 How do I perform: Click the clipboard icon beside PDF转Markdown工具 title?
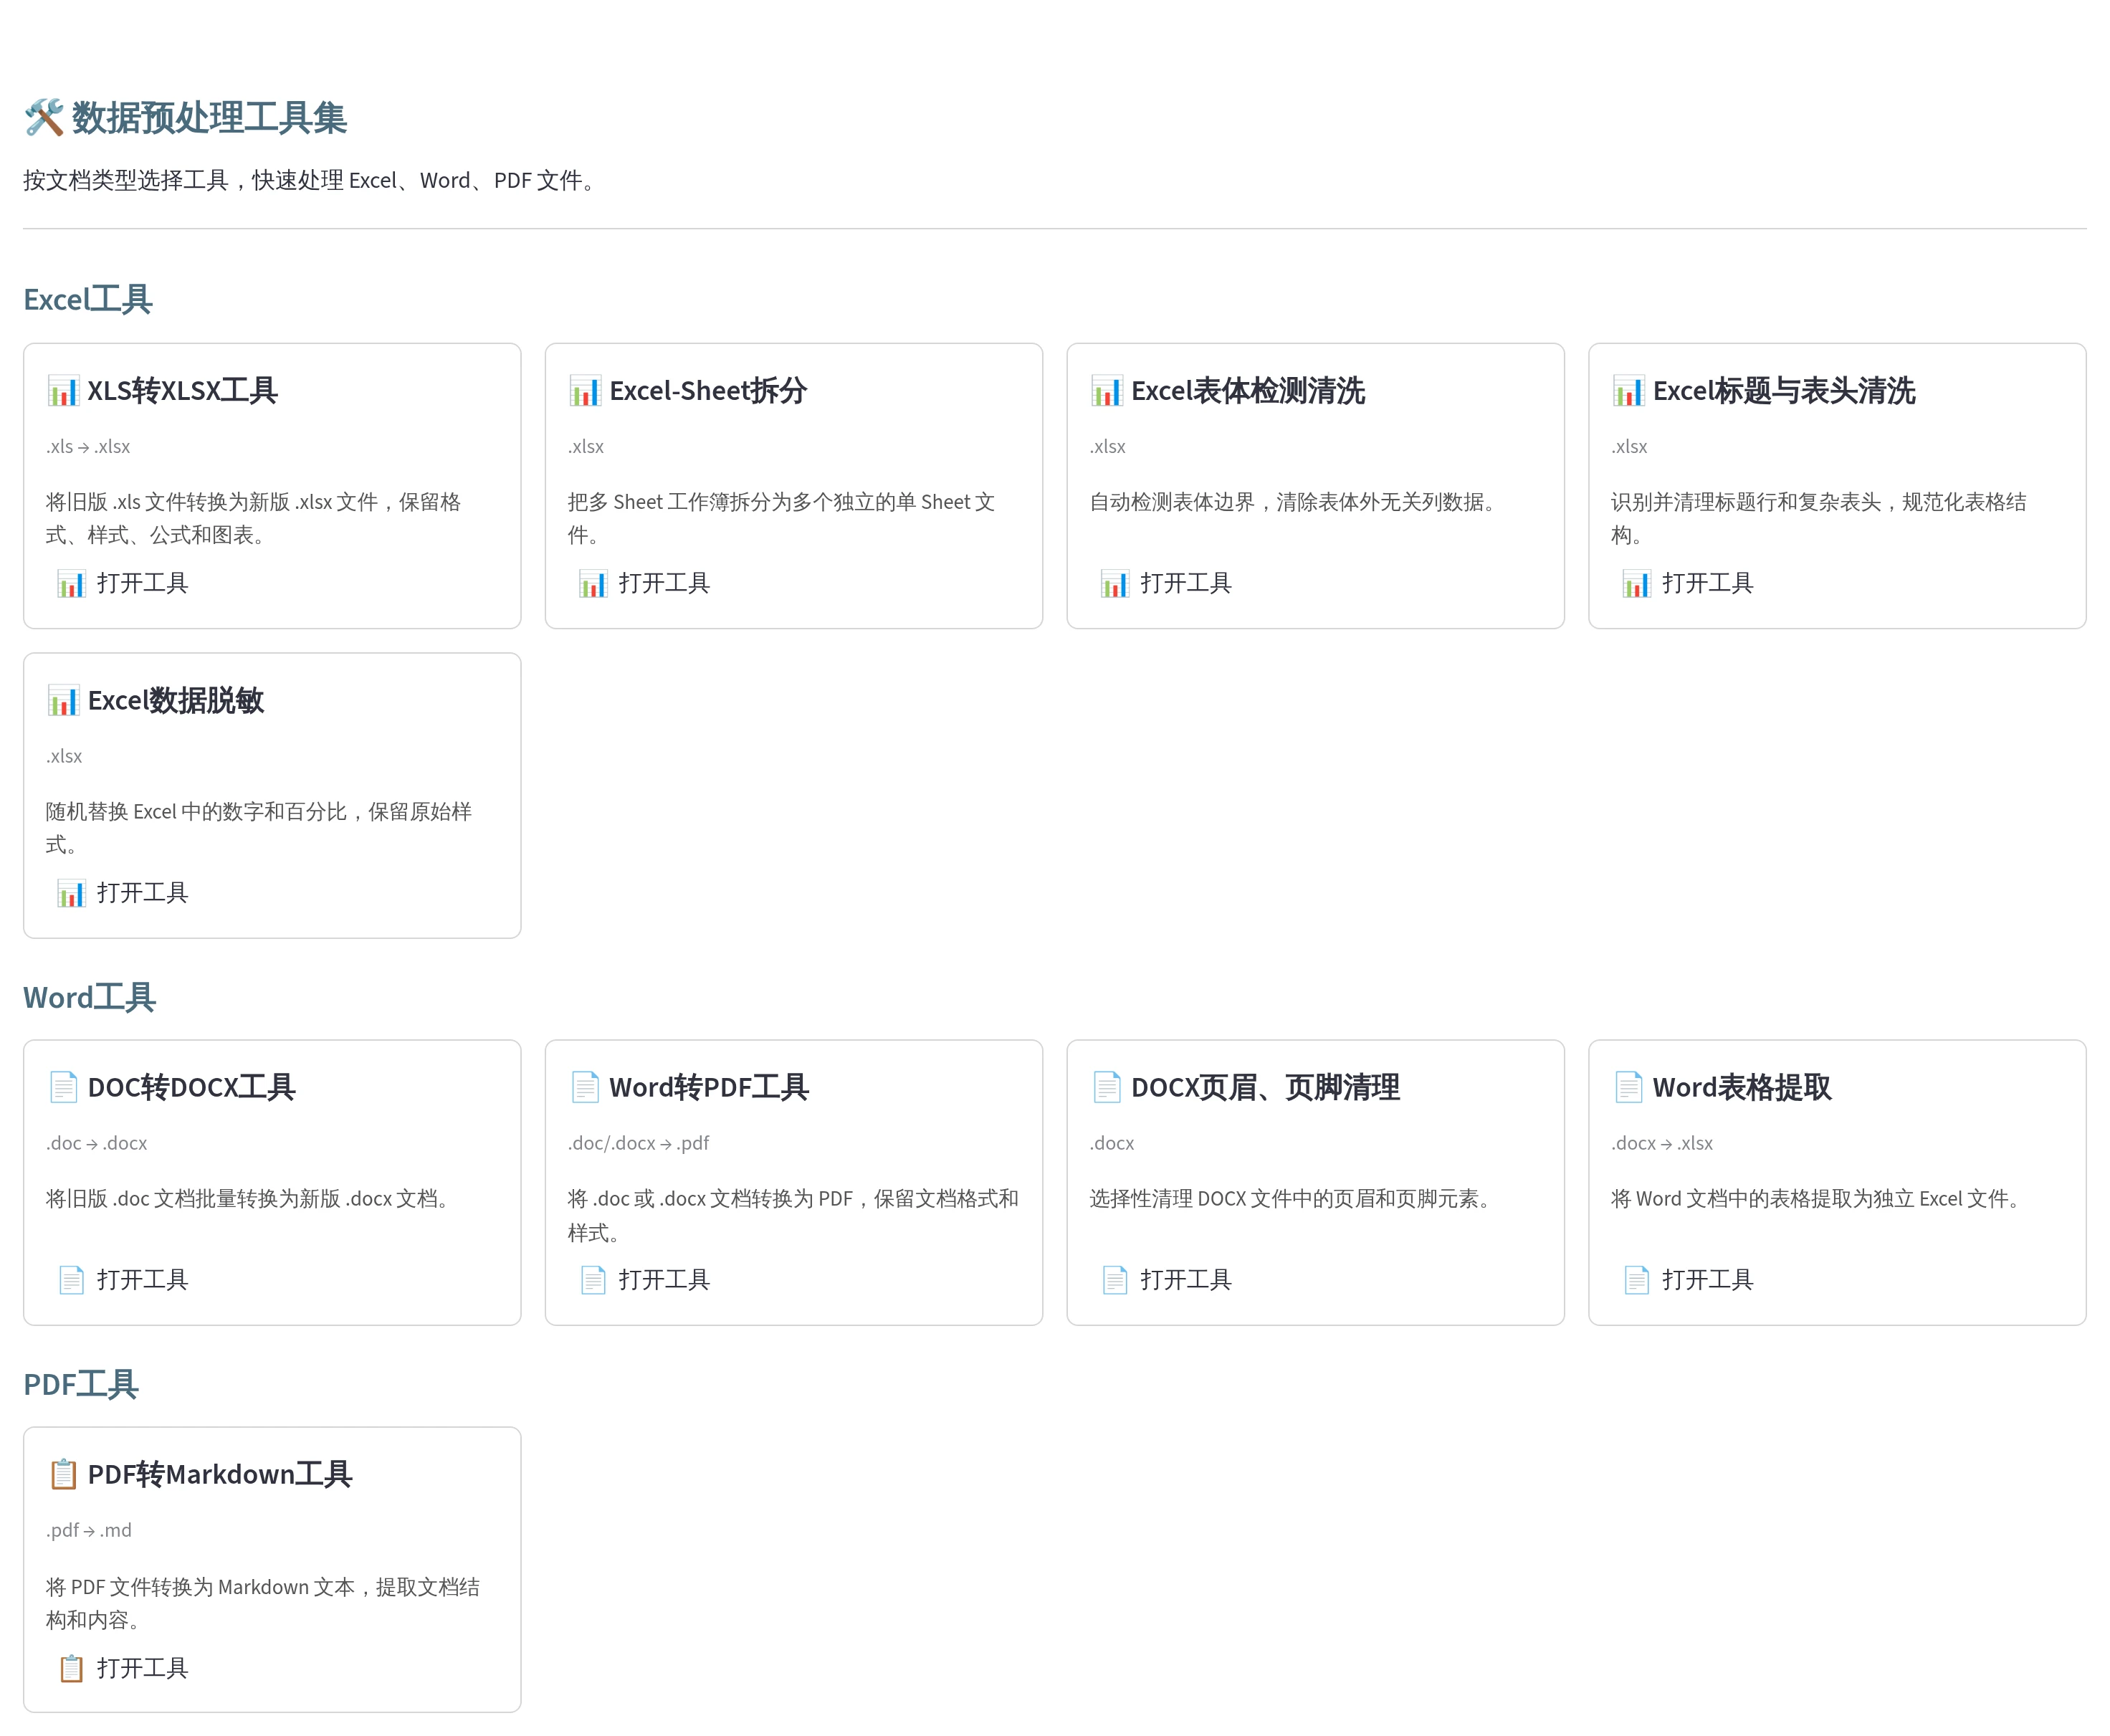coord(63,1474)
